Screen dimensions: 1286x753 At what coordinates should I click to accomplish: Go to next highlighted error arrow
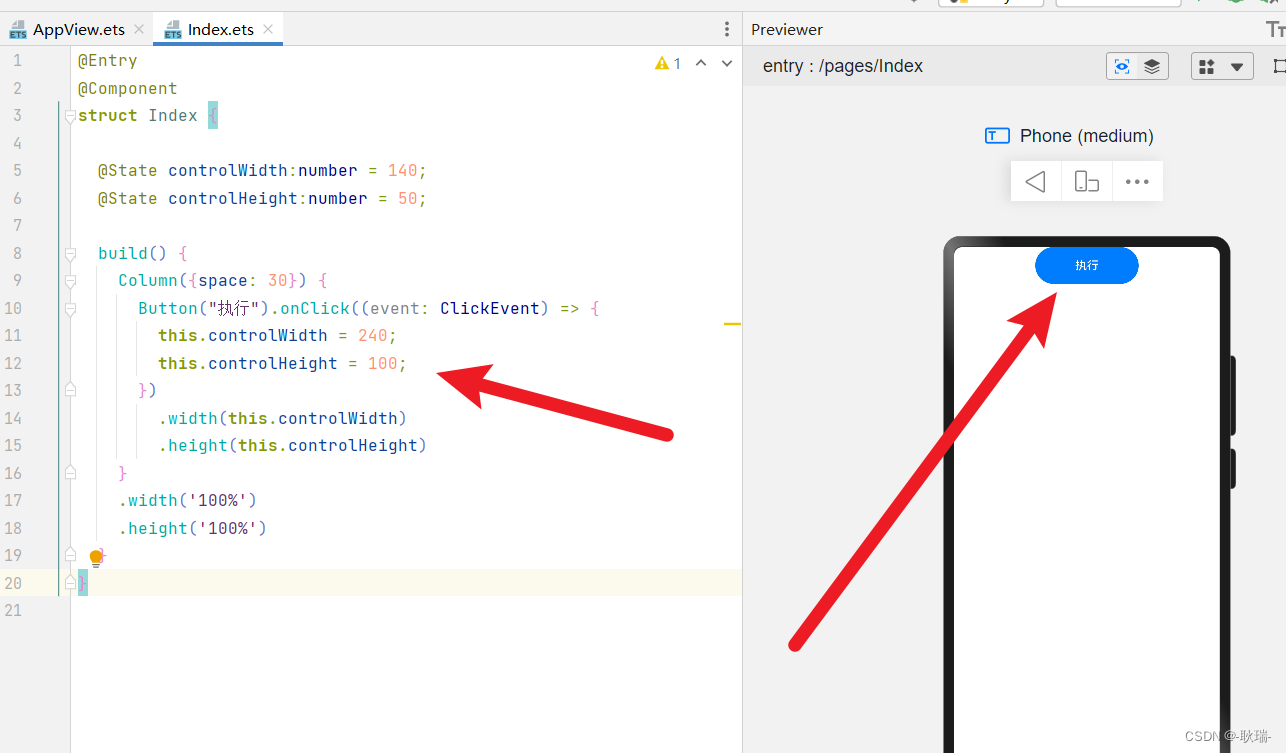(727, 64)
